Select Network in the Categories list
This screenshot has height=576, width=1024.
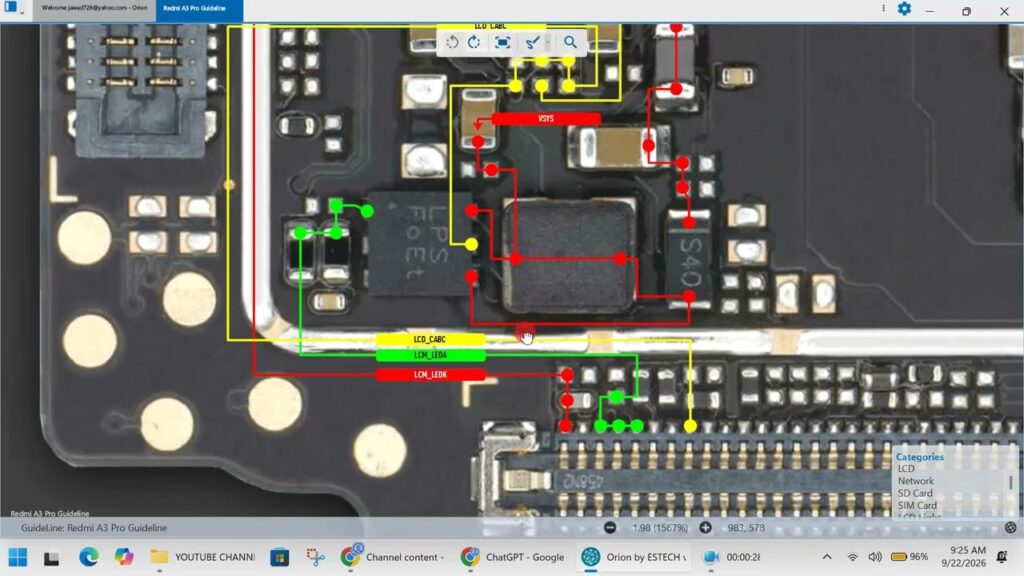click(916, 481)
